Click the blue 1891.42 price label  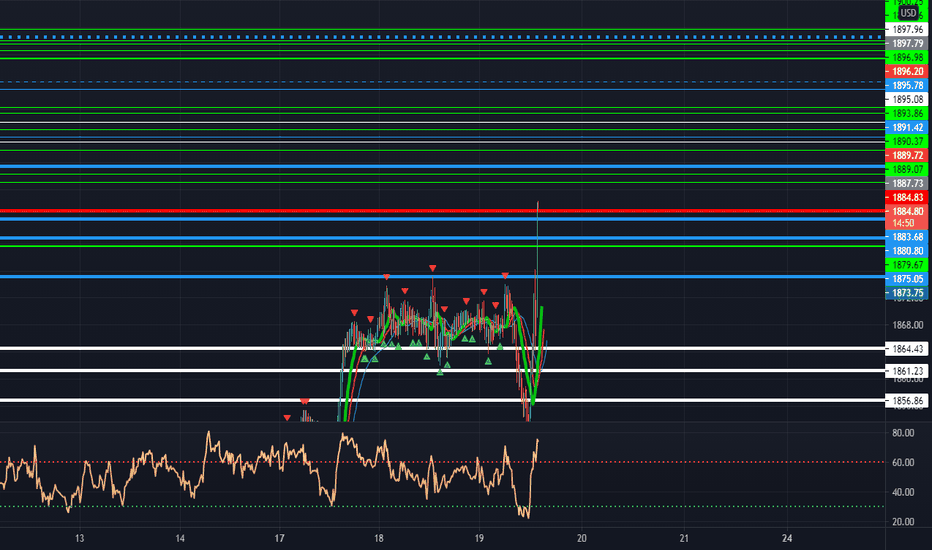coord(906,127)
